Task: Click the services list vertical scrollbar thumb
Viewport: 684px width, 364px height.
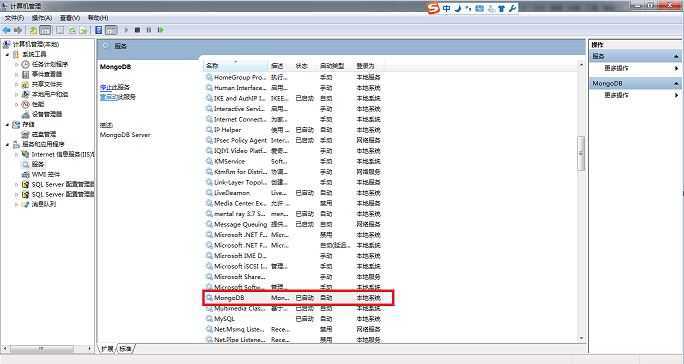Action: click(581, 153)
